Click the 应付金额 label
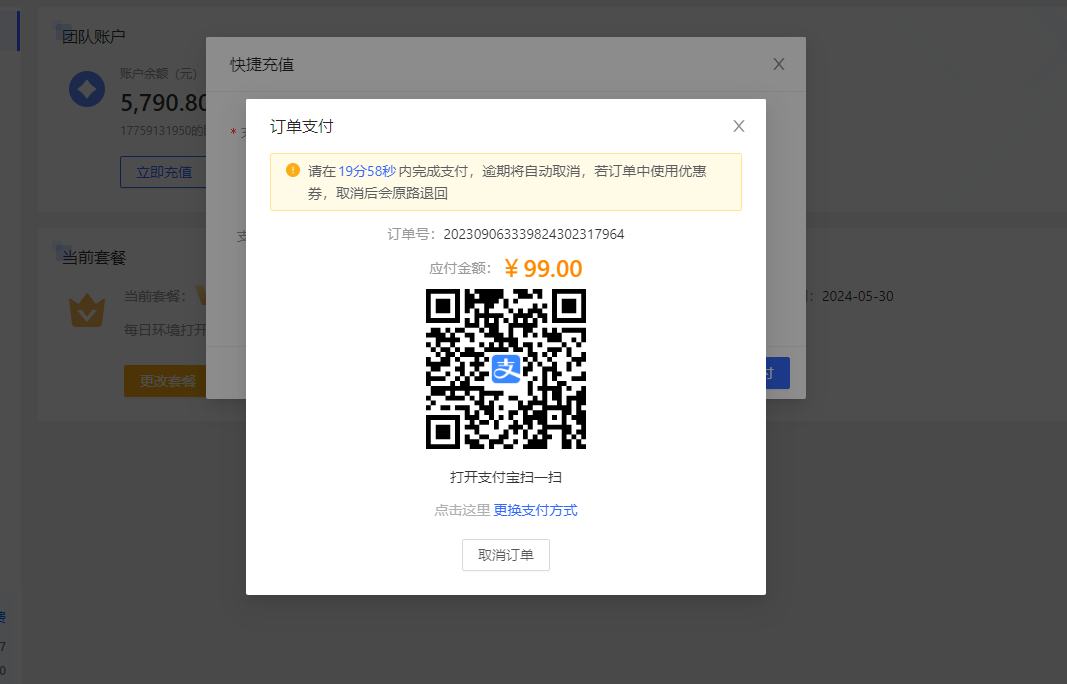This screenshot has width=1067, height=684. 461,268
